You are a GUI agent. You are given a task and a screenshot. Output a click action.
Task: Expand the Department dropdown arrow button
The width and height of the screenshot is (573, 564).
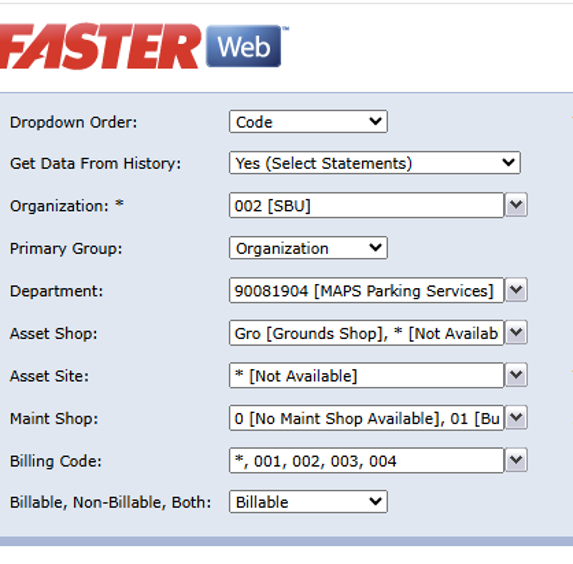(516, 290)
